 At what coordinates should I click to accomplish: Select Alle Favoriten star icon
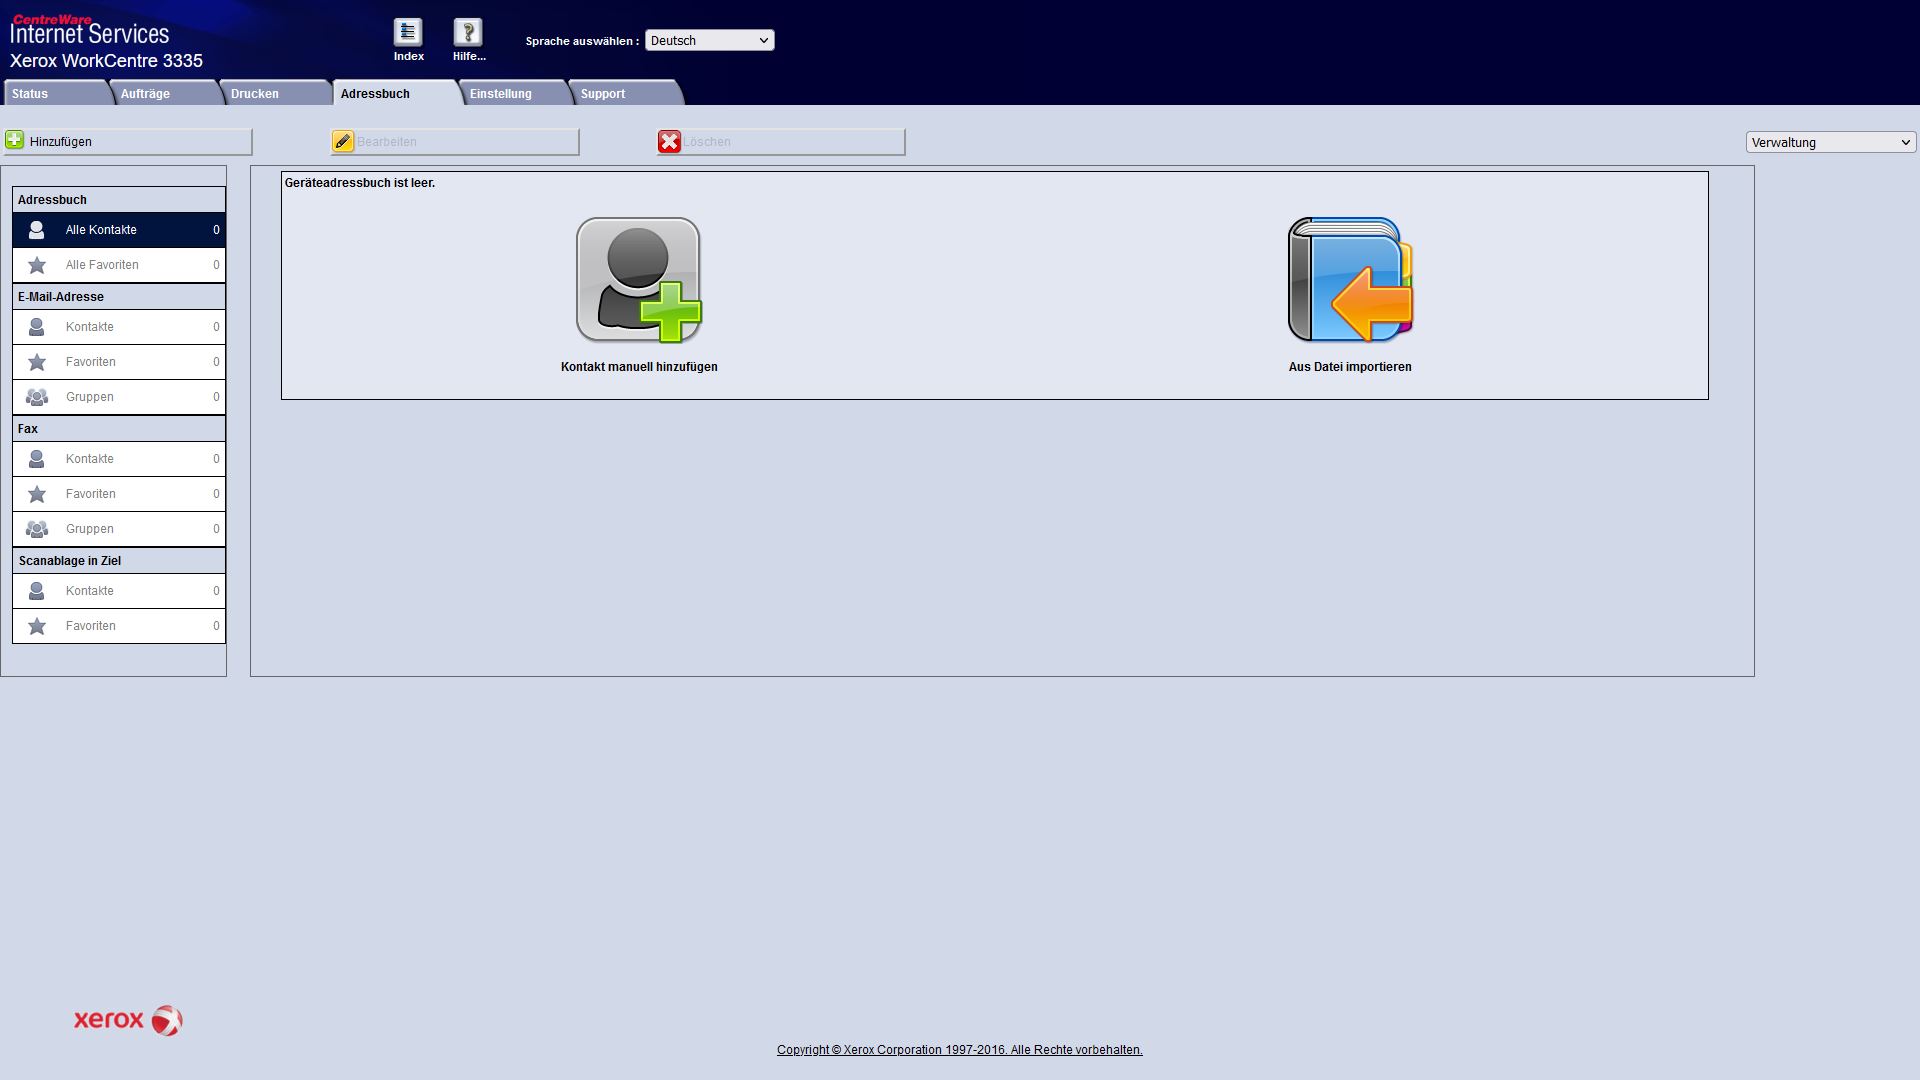tap(37, 265)
